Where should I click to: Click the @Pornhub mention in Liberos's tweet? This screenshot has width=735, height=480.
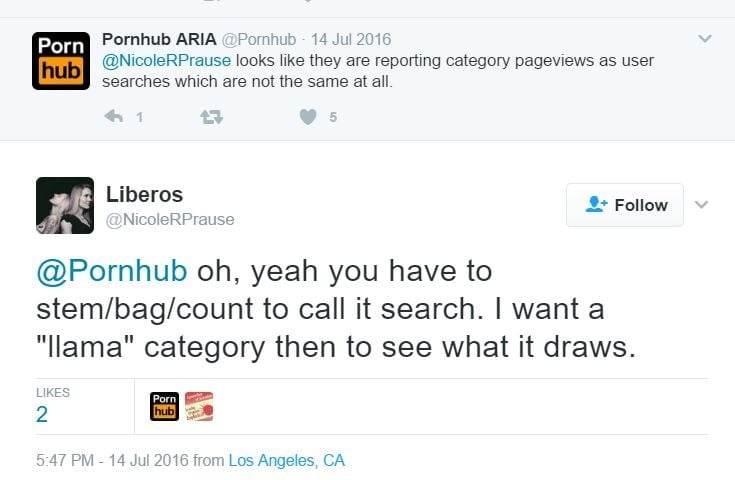(x=112, y=272)
